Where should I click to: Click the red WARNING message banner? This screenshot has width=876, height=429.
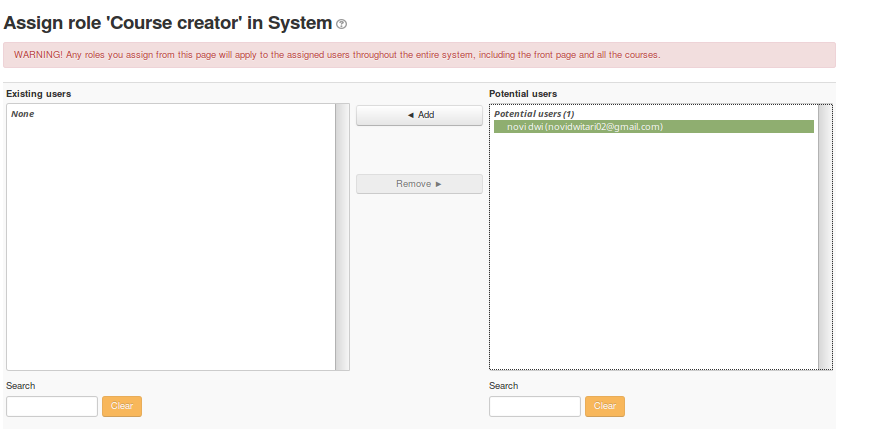click(x=419, y=54)
